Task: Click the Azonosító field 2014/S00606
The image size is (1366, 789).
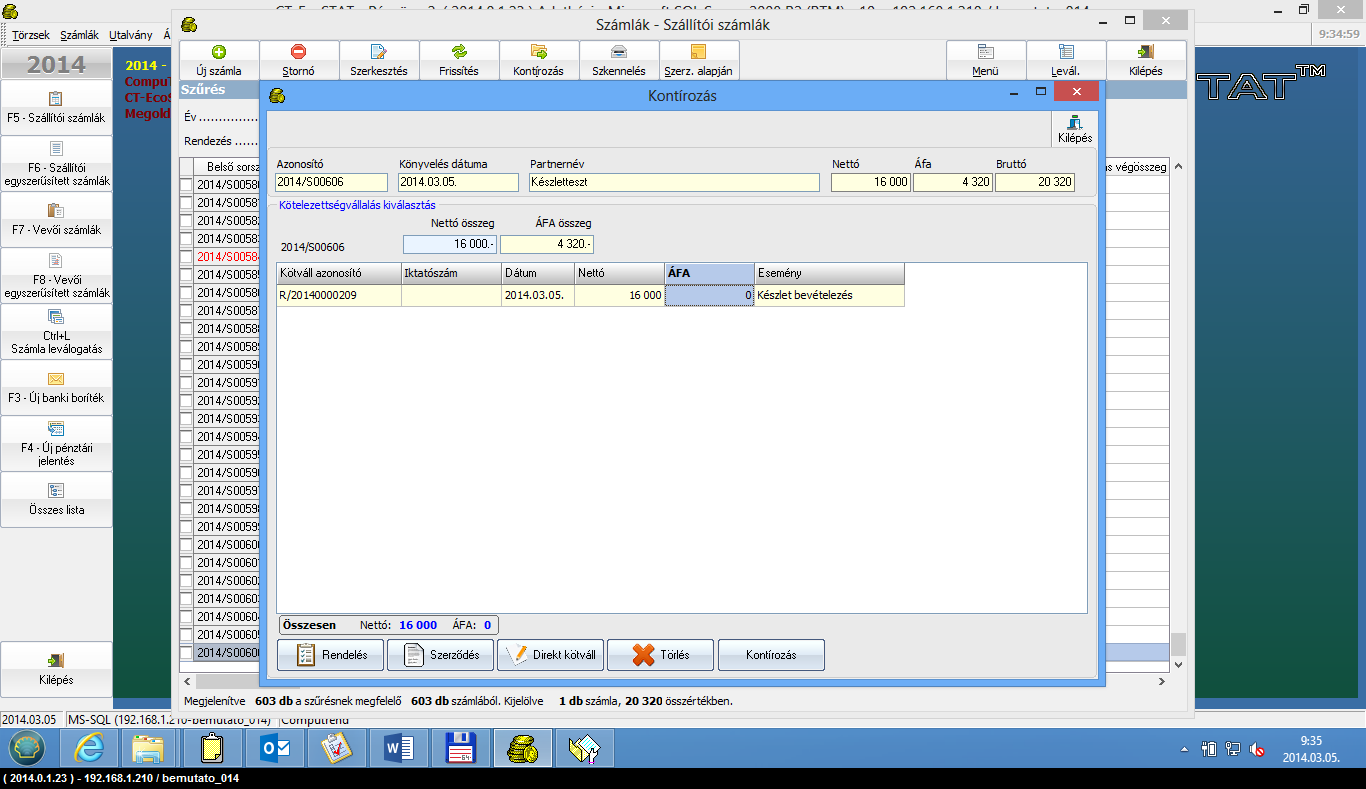Action: (331, 182)
